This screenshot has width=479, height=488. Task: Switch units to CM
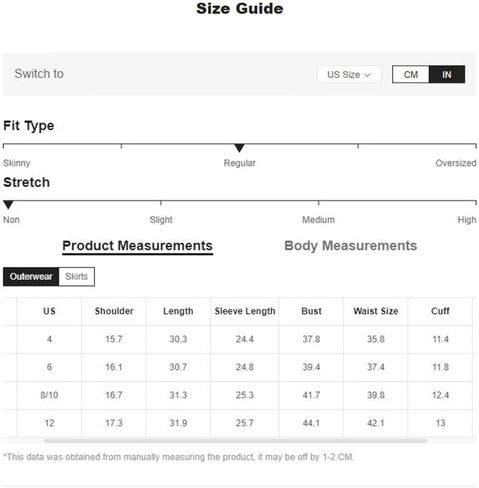tap(411, 74)
